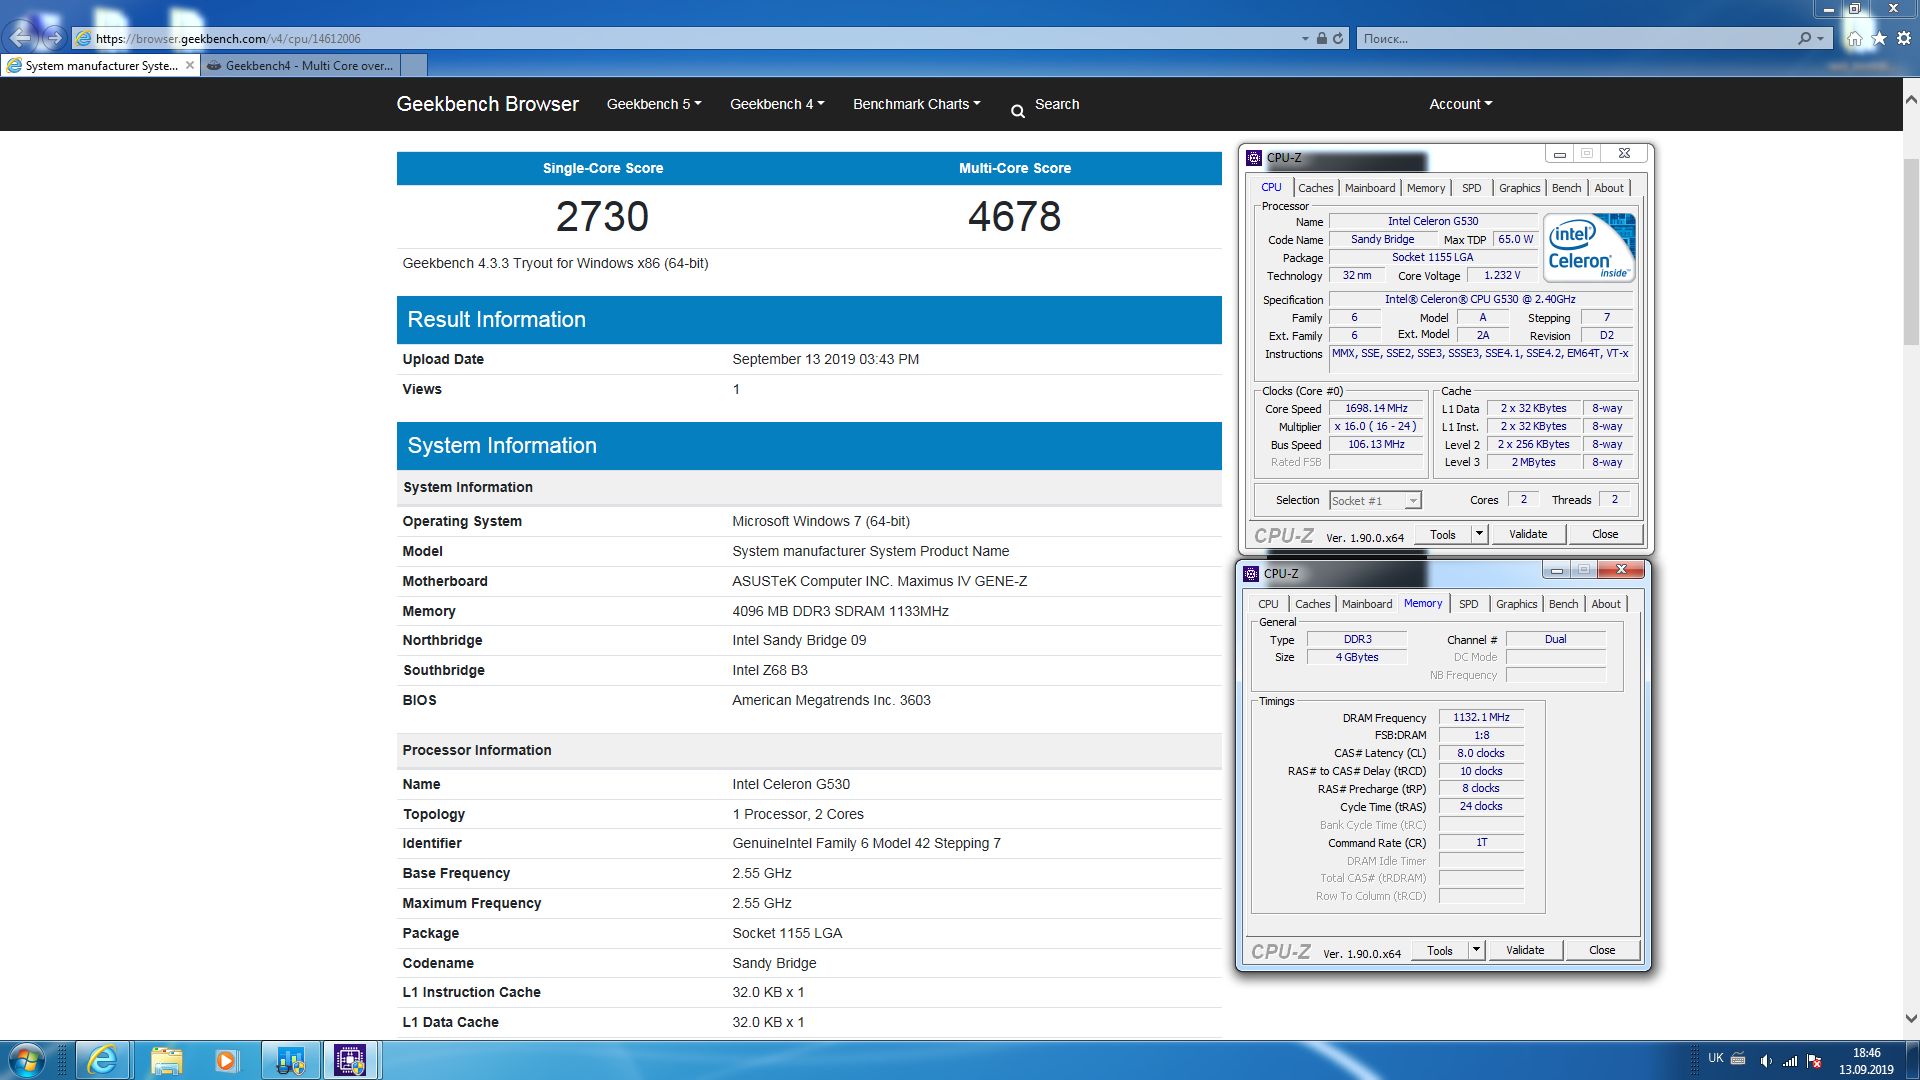The width and height of the screenshot is (1920, 1080).
Task: Open File Explorer folder on taskbar
Action: 167,1060
